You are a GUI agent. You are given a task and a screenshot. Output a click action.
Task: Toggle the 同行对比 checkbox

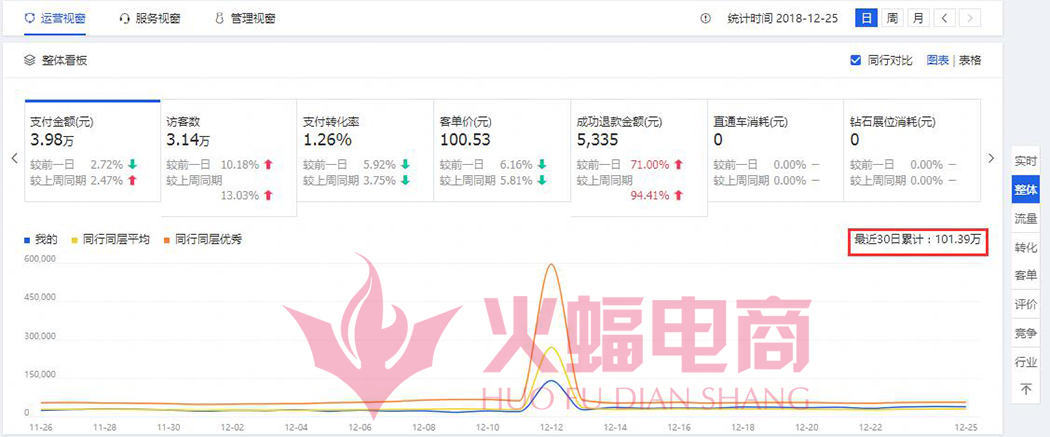855,60
